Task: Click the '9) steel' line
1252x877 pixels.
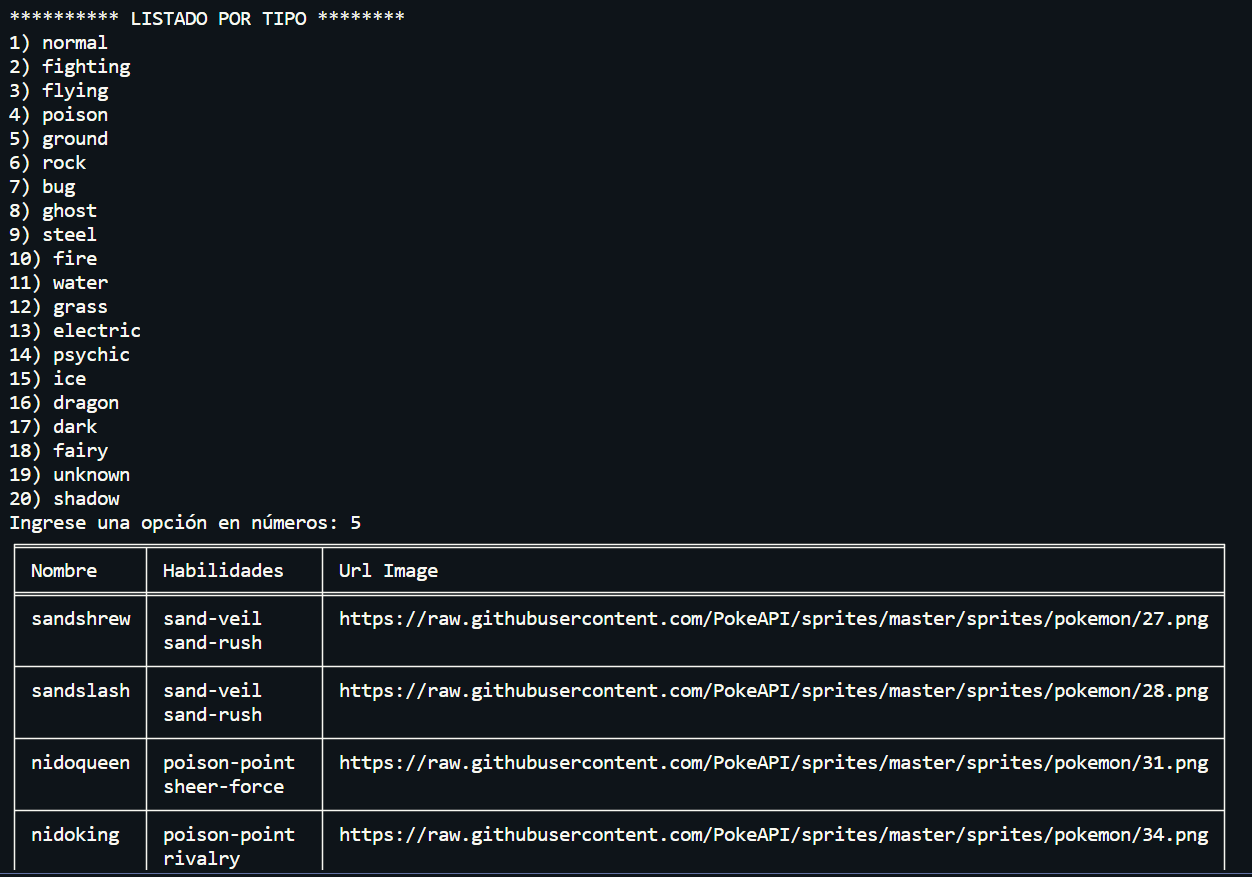Action: click(x=53, y=235)
